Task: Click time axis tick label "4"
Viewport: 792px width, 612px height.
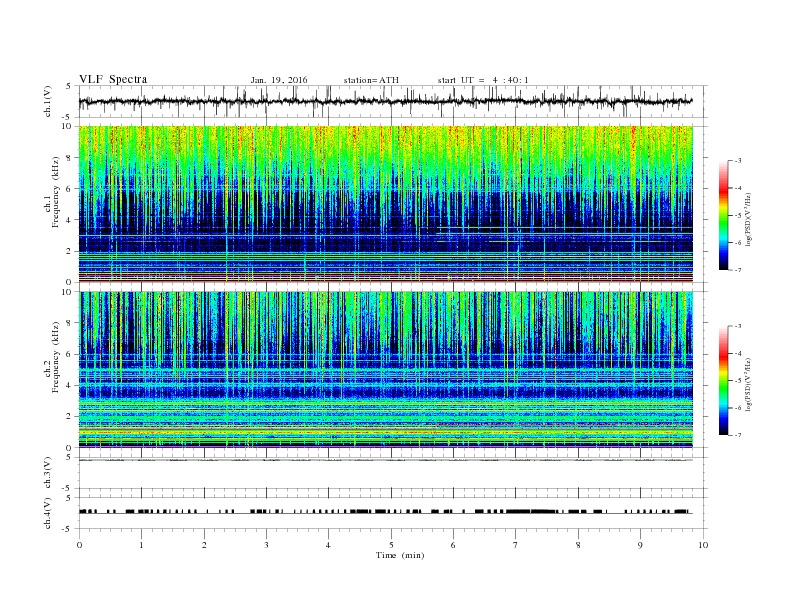Action: pos(329,545)
